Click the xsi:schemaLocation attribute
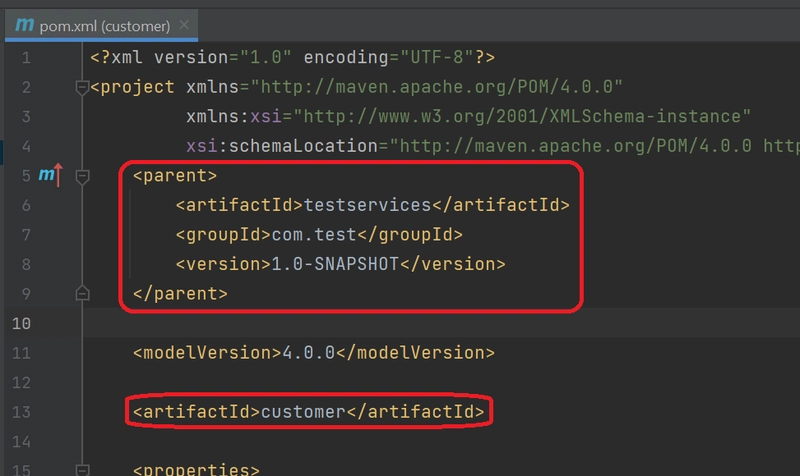The image size is (800, 476). pyautogui.click(x=282, y=146)
